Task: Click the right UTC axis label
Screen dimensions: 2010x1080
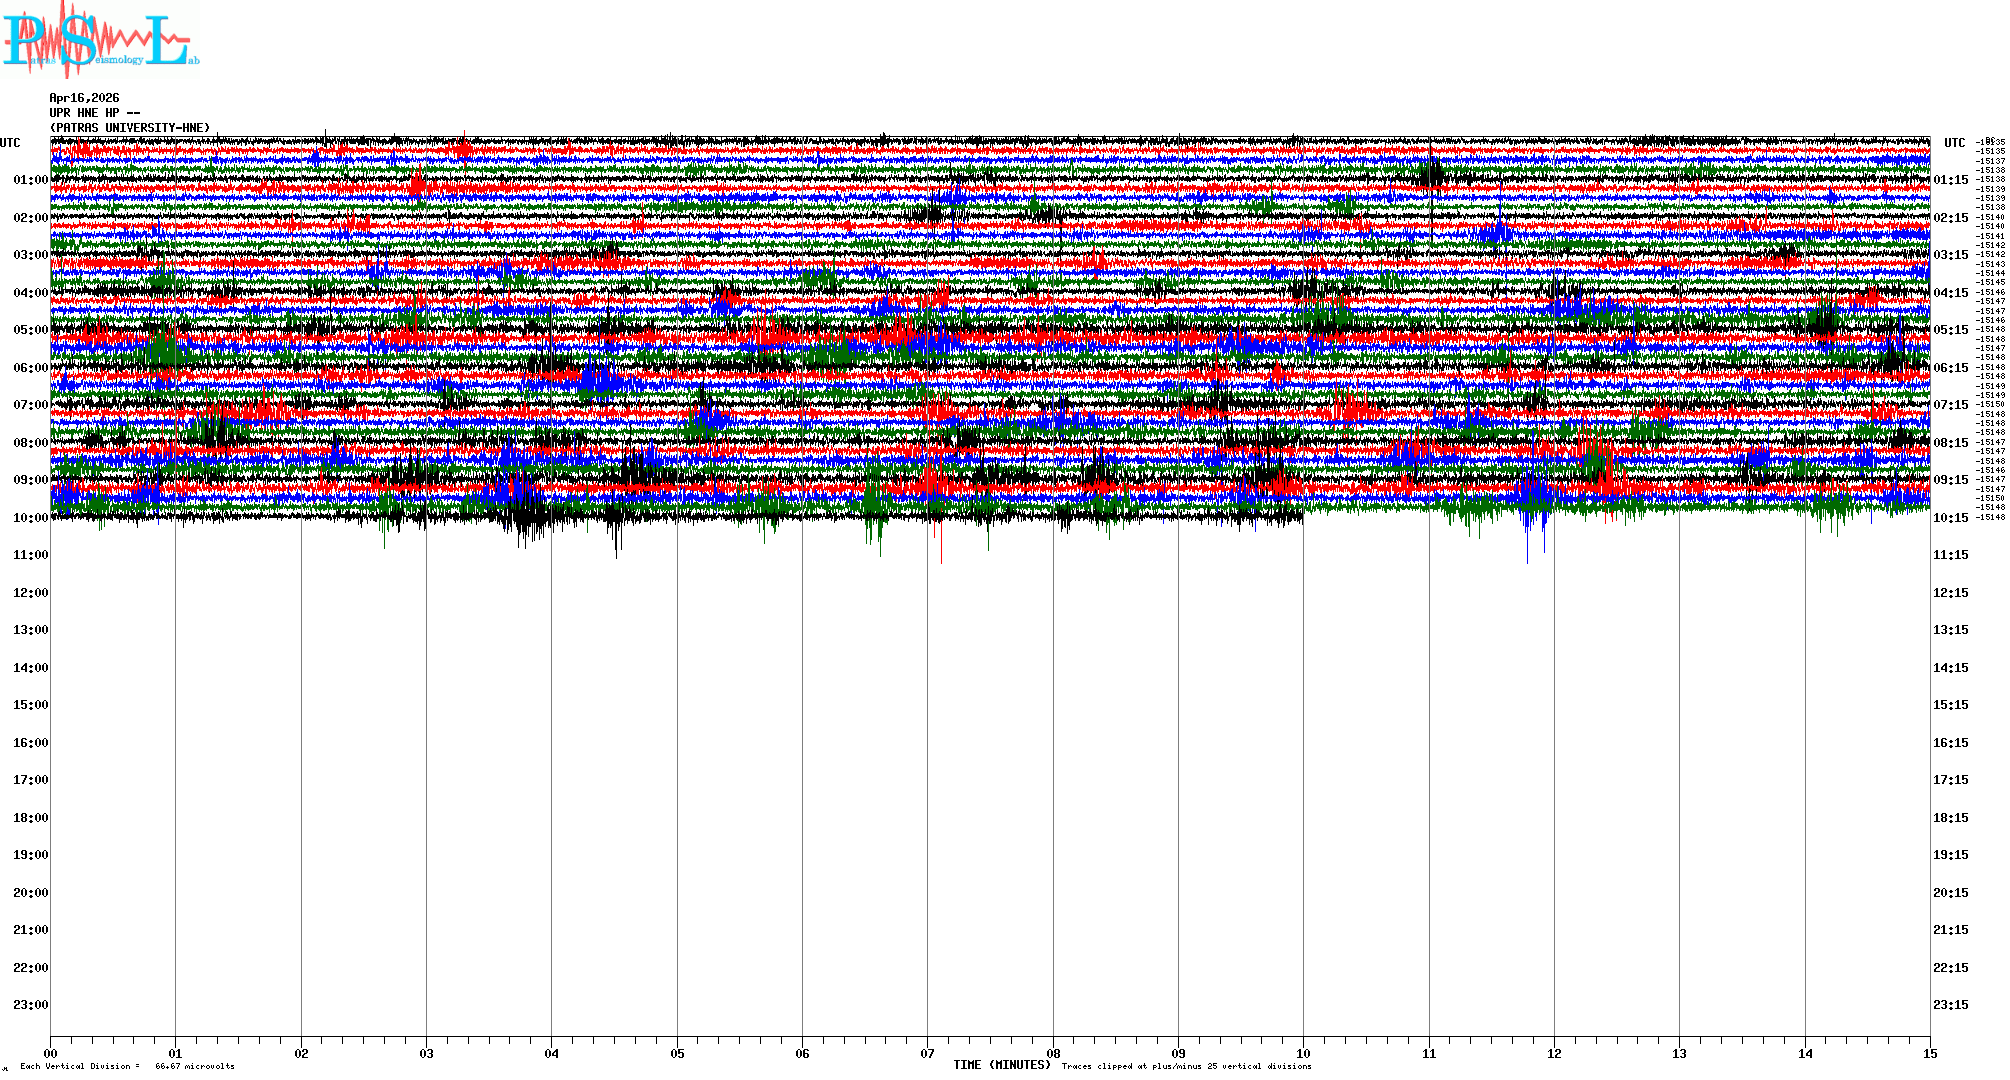Action: point(1954,143)
